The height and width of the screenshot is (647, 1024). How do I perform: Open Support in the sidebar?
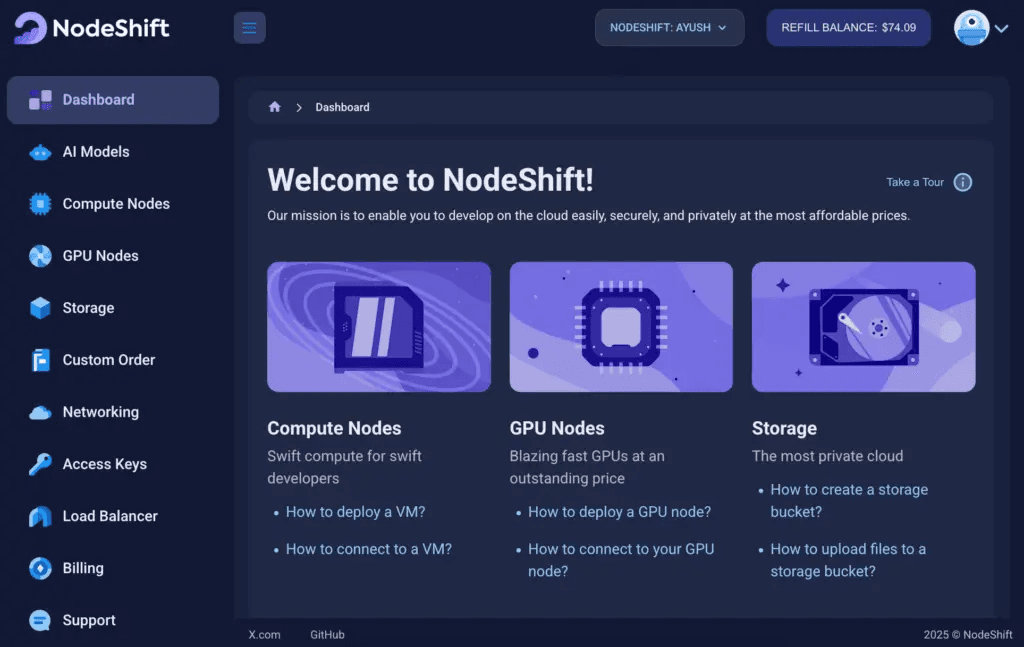[89, 621]
